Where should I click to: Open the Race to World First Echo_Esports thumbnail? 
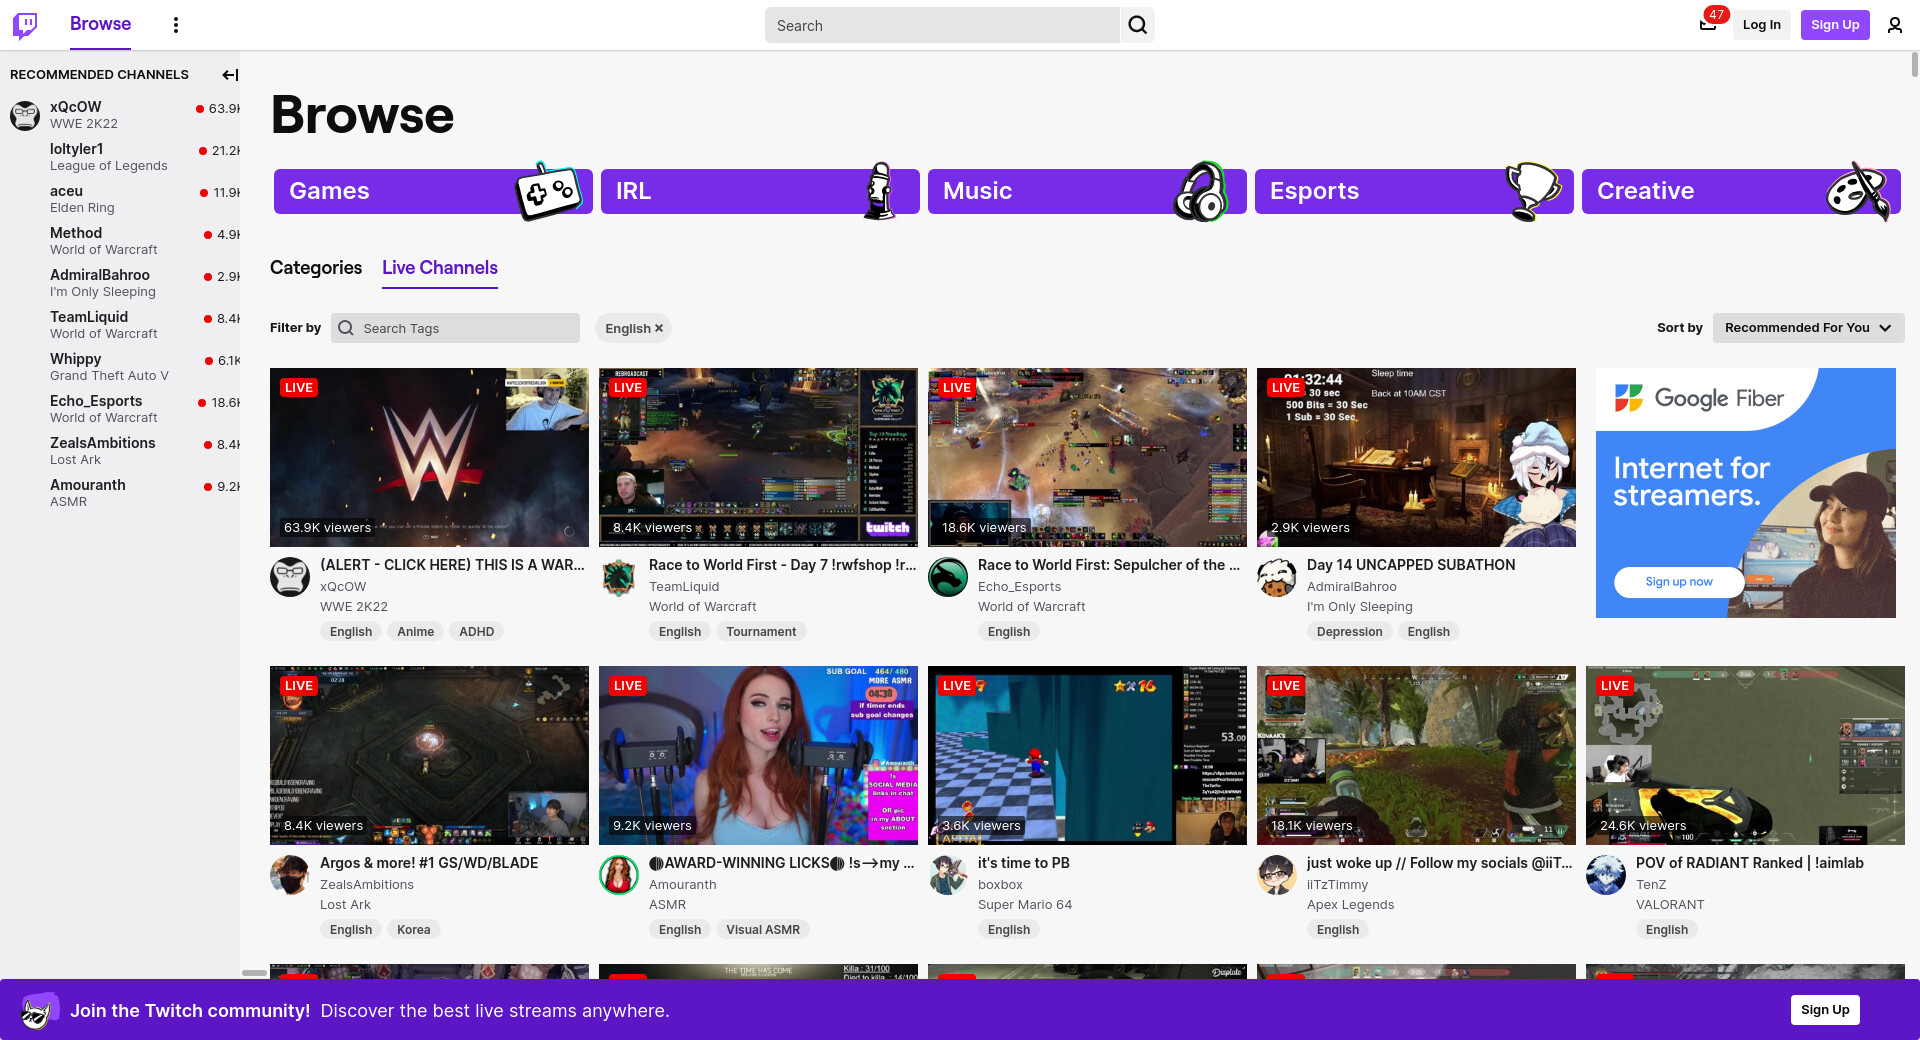(x=1087, y=457)
